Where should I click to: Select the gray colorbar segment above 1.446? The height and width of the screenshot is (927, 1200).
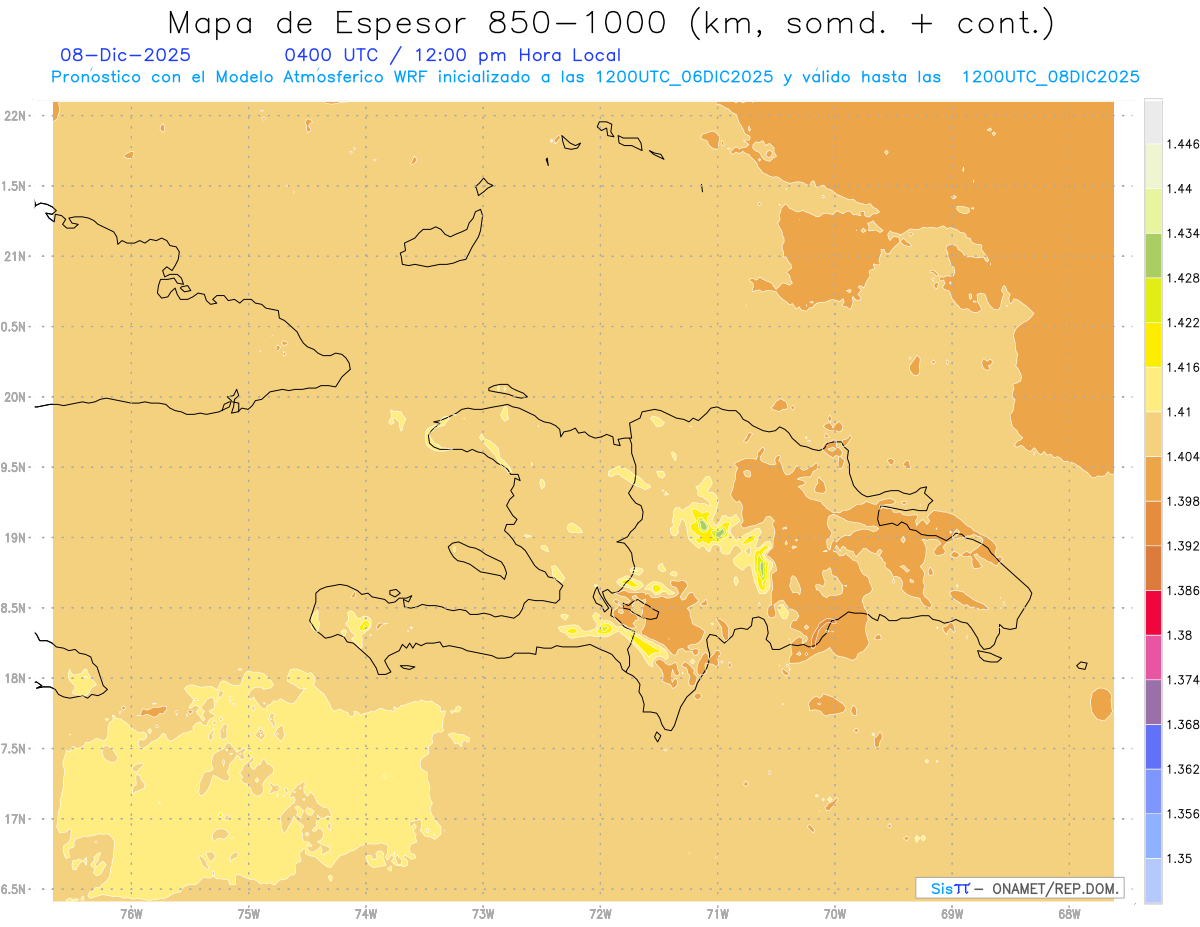pyautogui.click(x=1153, y=121)
